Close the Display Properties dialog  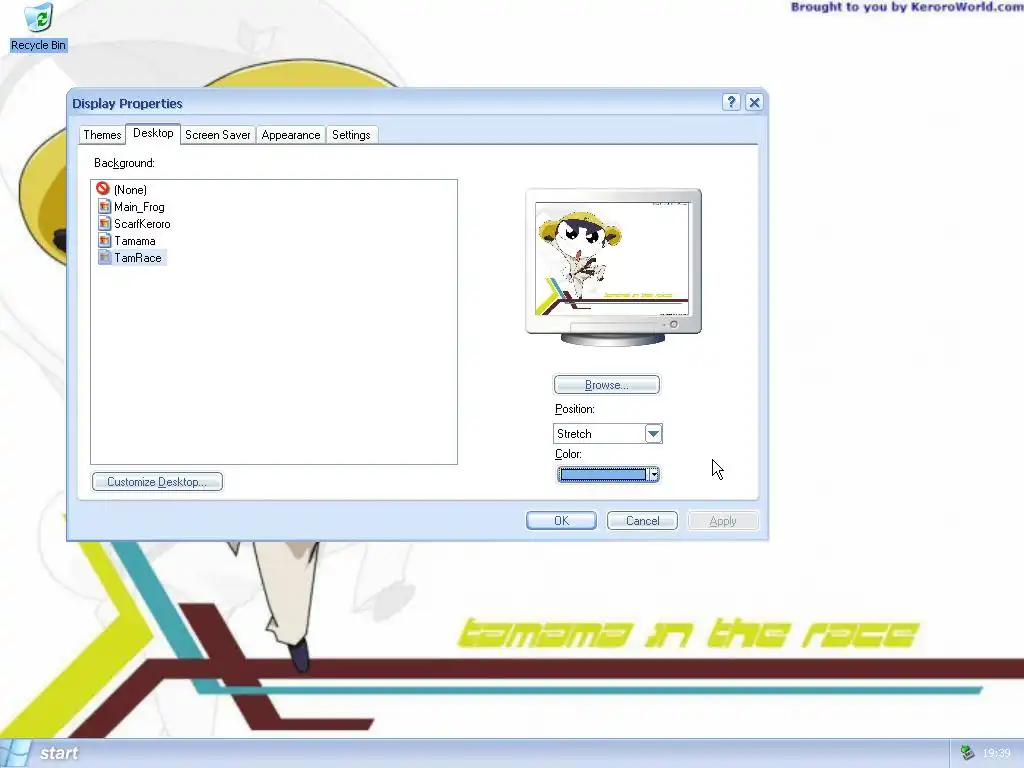click(x=754, y=103)
